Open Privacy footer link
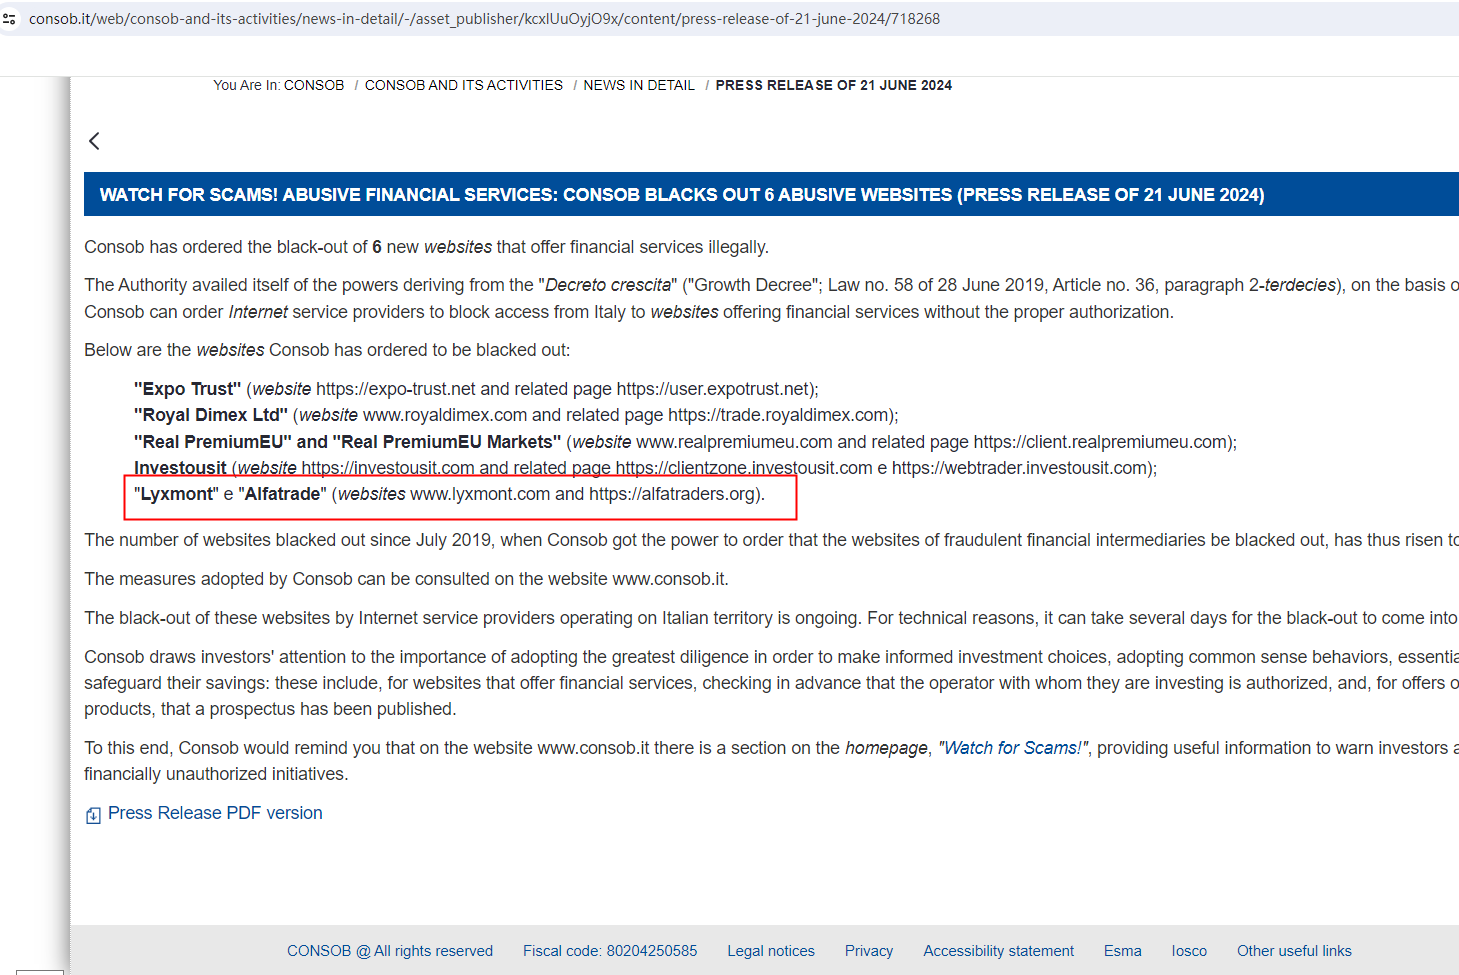 coord(869,951)
